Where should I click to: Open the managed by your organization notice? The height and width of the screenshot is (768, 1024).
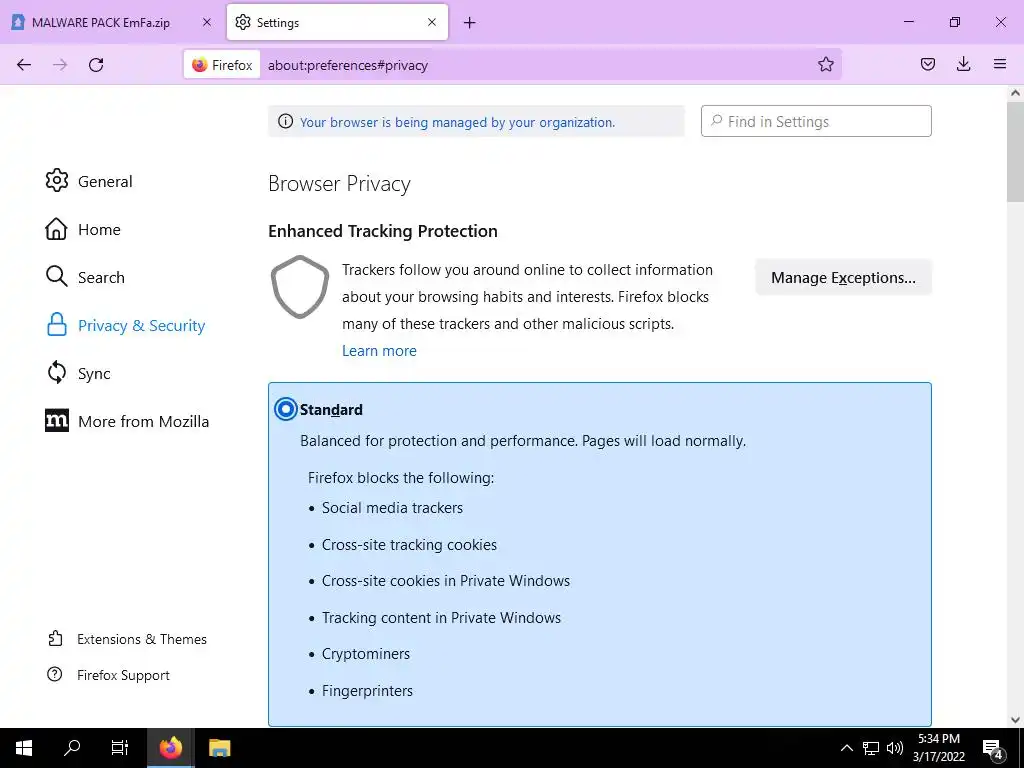click(457, 122)
